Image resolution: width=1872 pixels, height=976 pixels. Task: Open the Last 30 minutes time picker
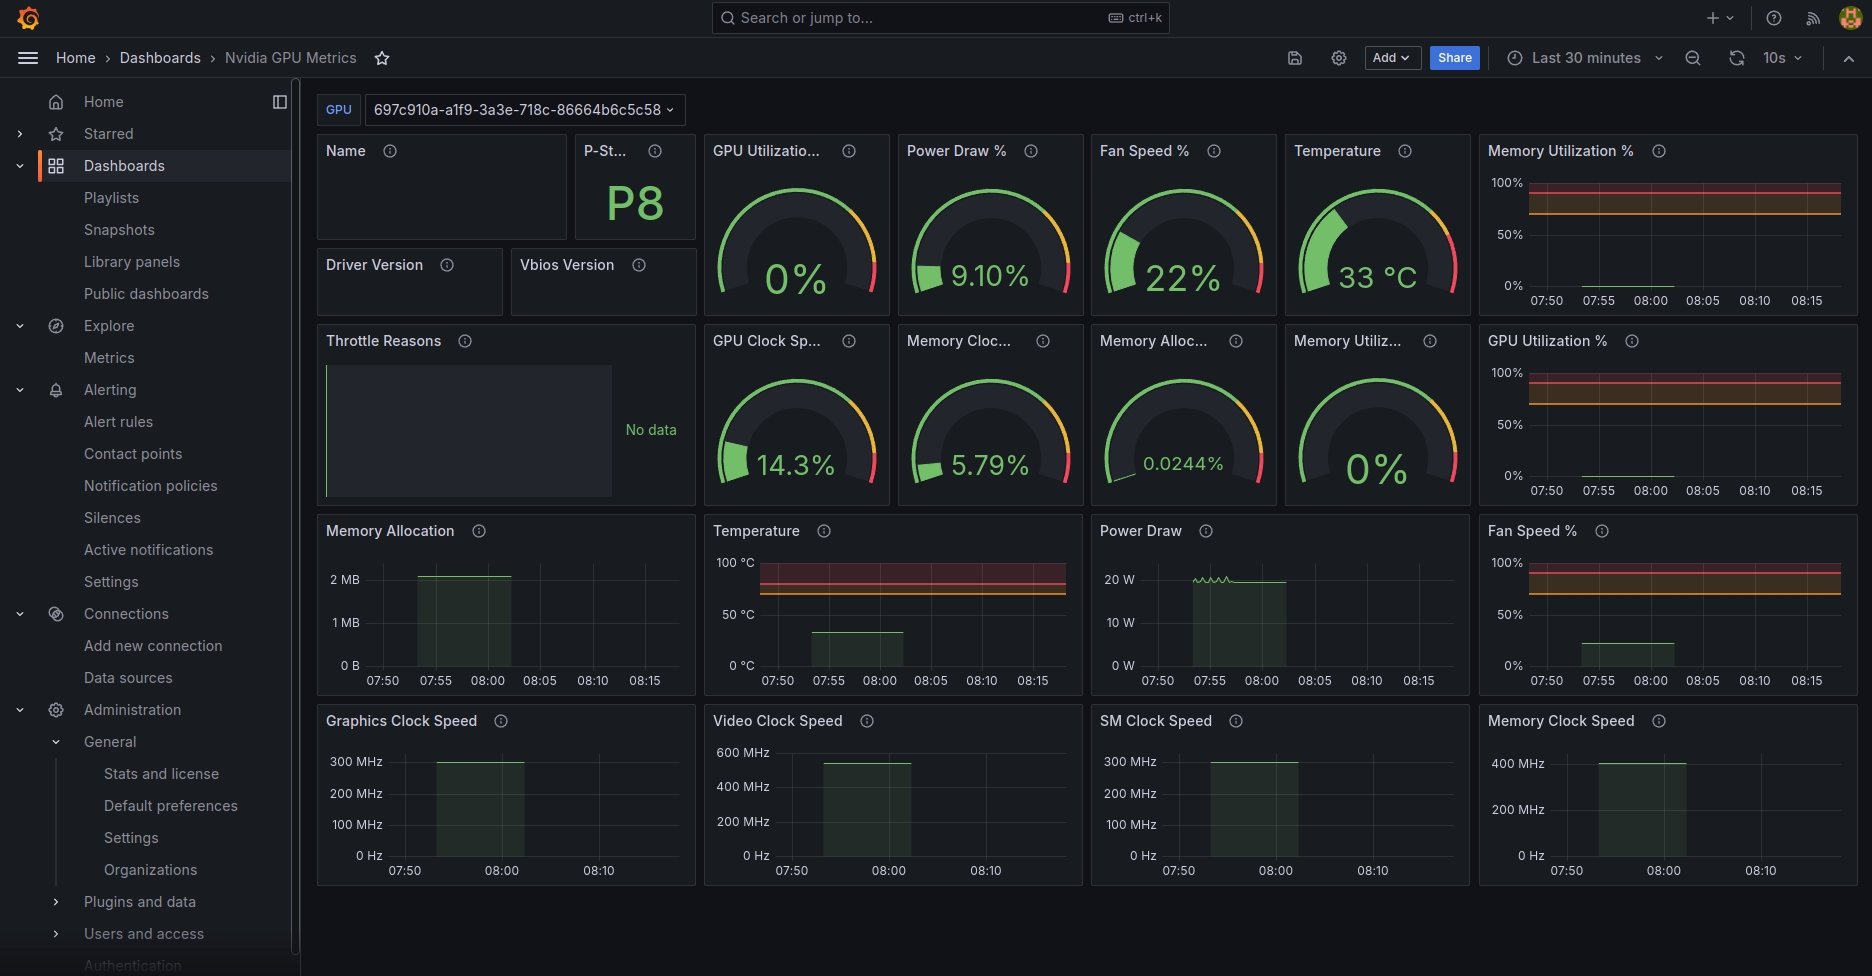pos(1584,58)
